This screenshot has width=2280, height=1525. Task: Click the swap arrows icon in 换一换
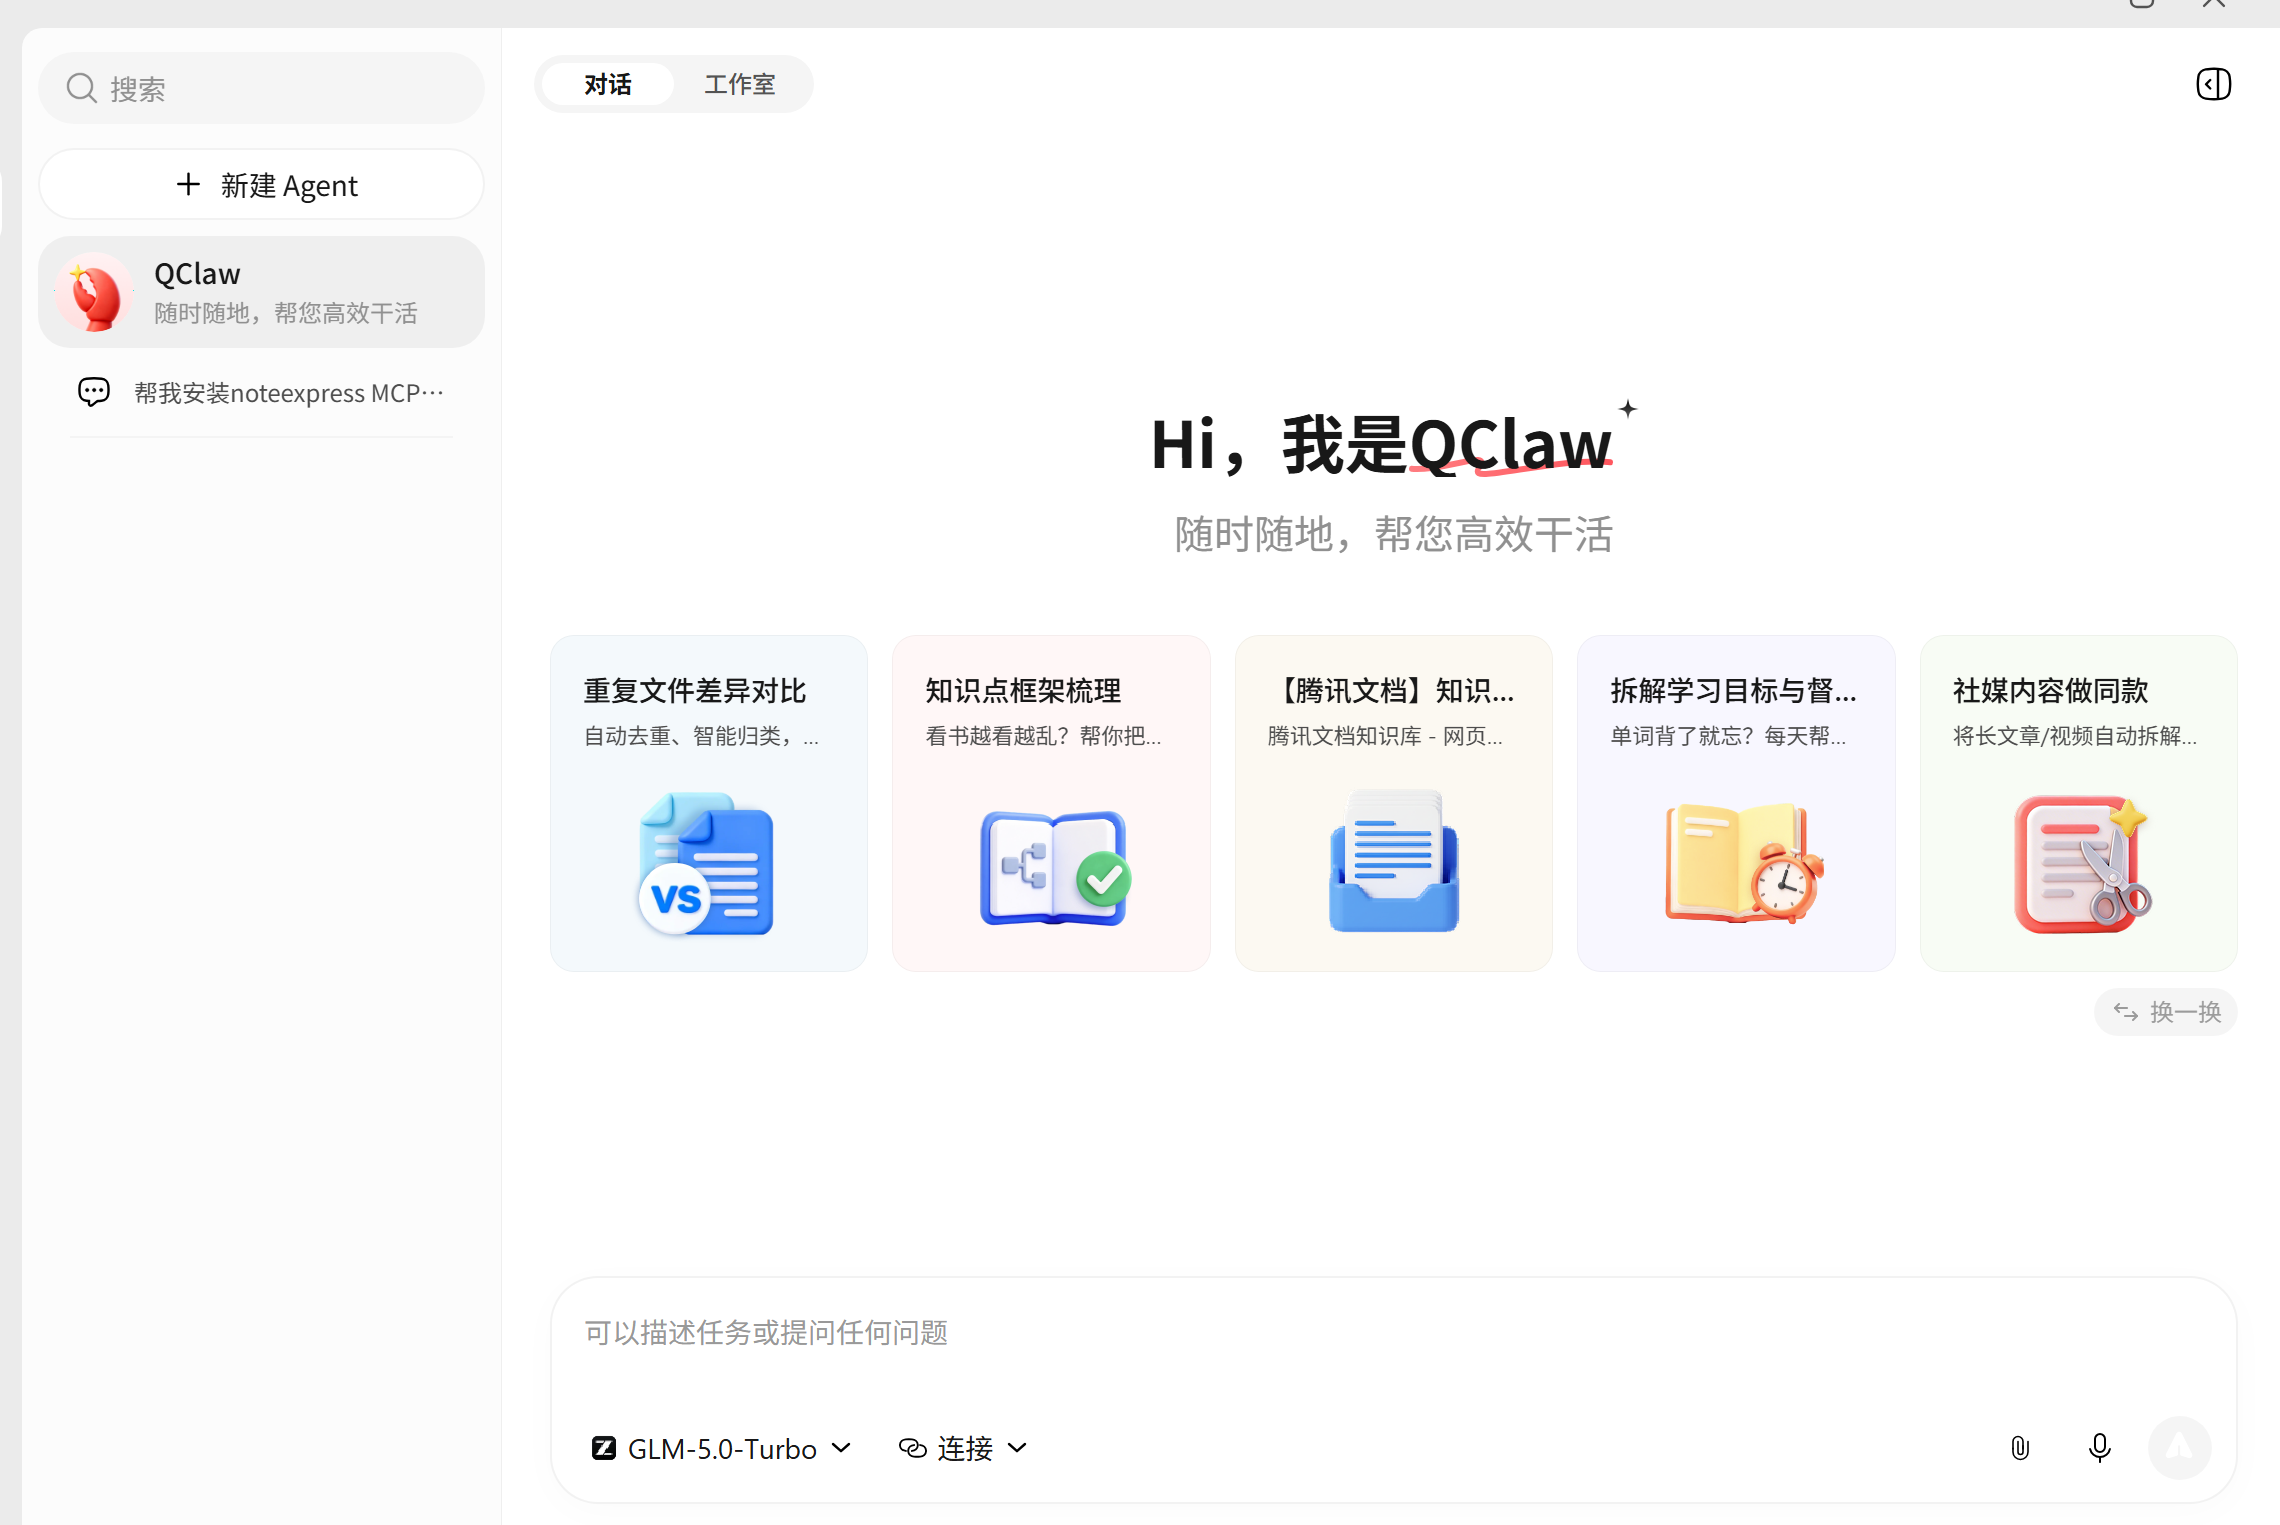point(2126,1012)
